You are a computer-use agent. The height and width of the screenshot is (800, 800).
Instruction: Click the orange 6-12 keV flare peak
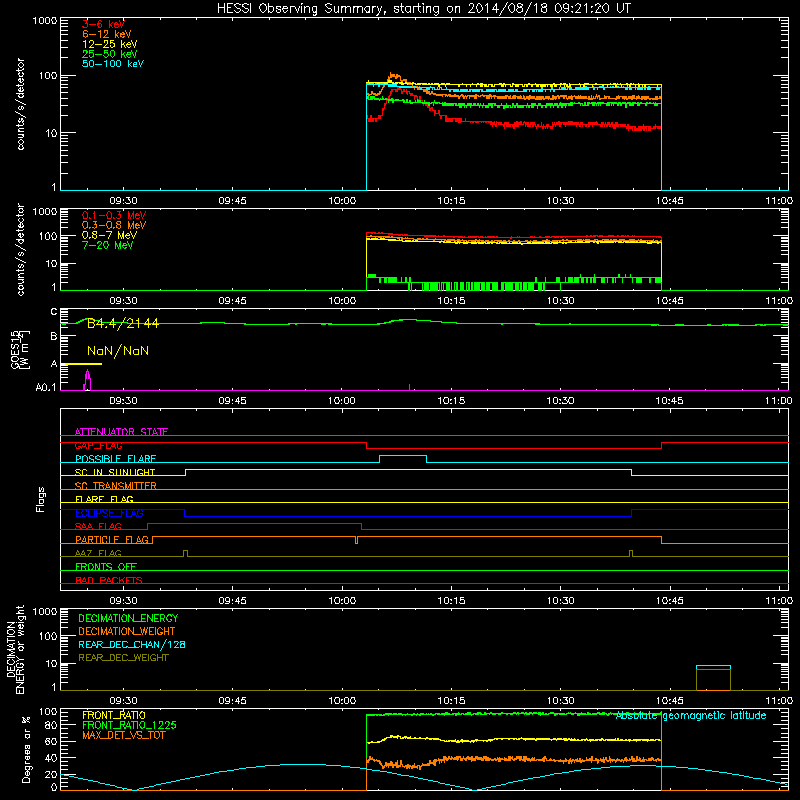point(393,76)
